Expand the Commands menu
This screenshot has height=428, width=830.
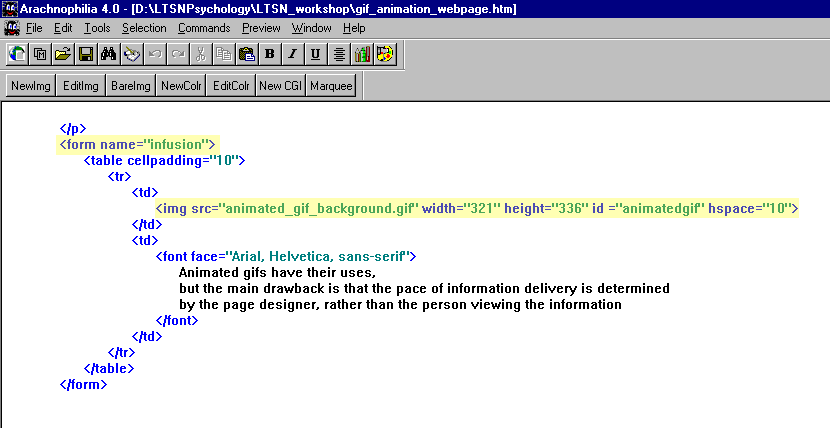[x=204, y=28]
